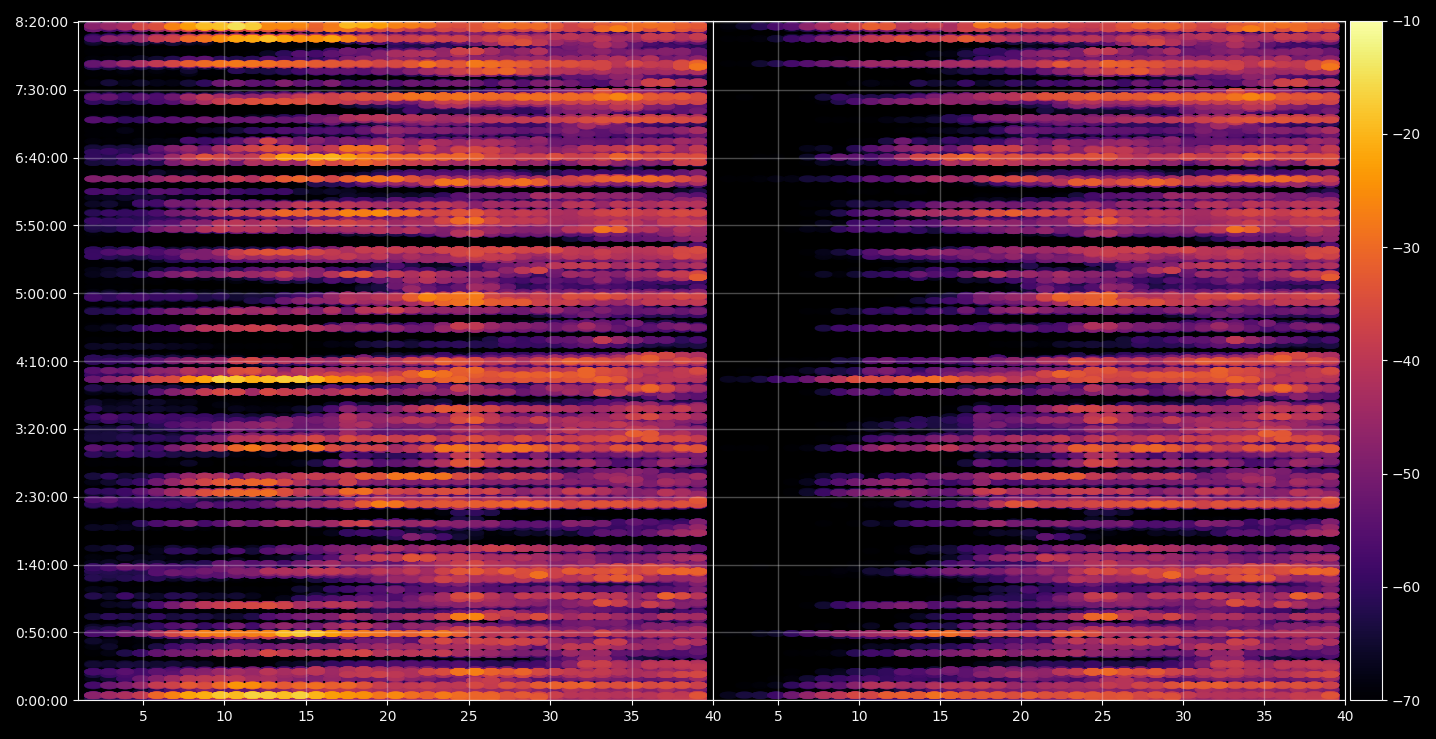This screenshot has width=1436, height=739.
Task: Click x-axis tick 10 under right spectrogram
Action: (x=859, y=717)
